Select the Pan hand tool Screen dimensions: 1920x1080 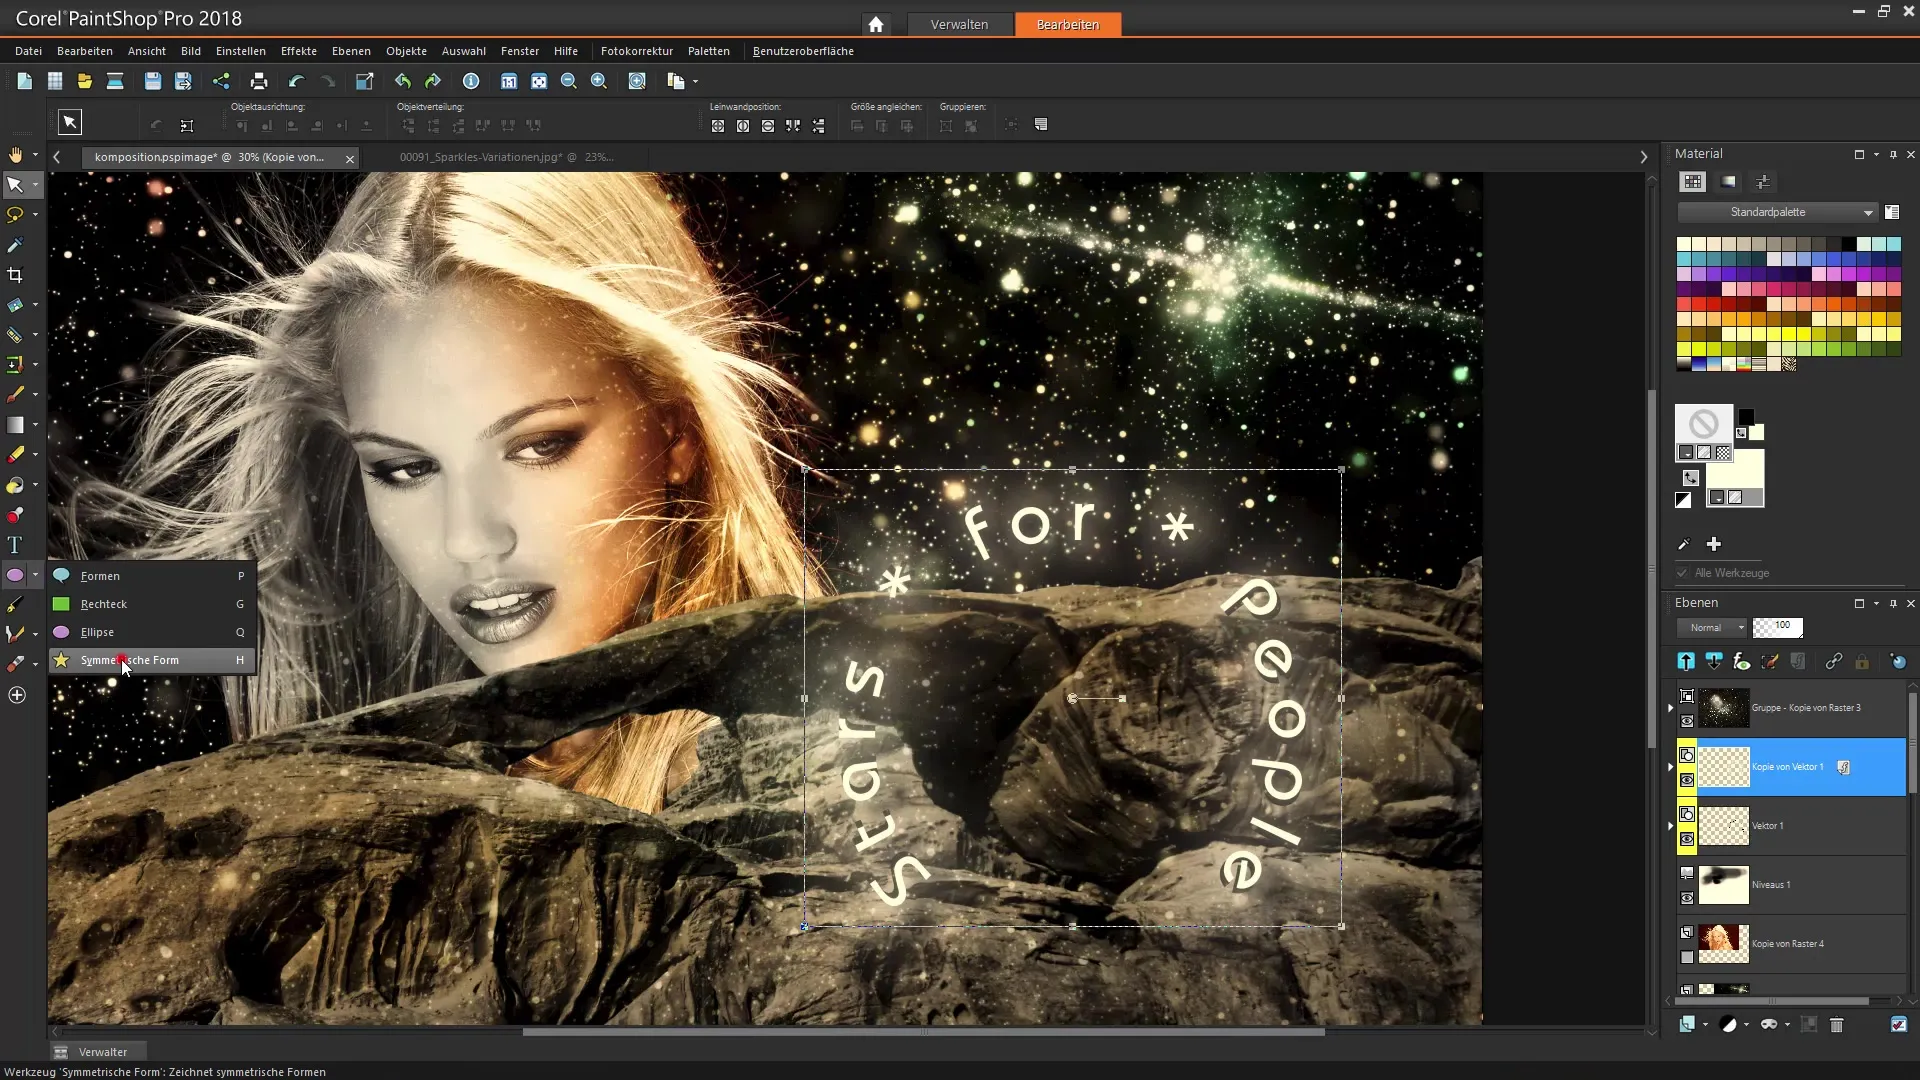(x=15, y=155)
